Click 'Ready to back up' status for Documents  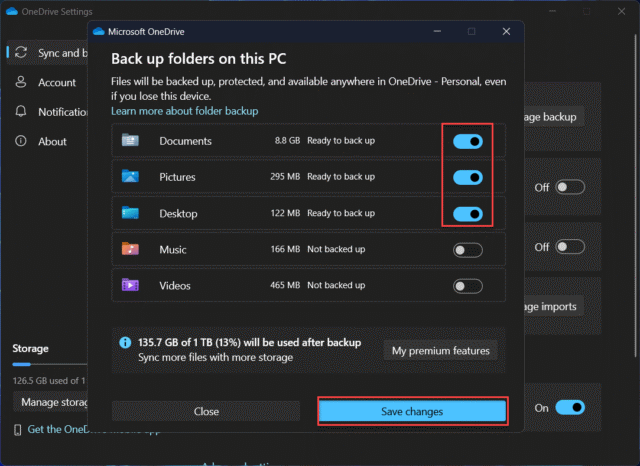click(341, 140)
